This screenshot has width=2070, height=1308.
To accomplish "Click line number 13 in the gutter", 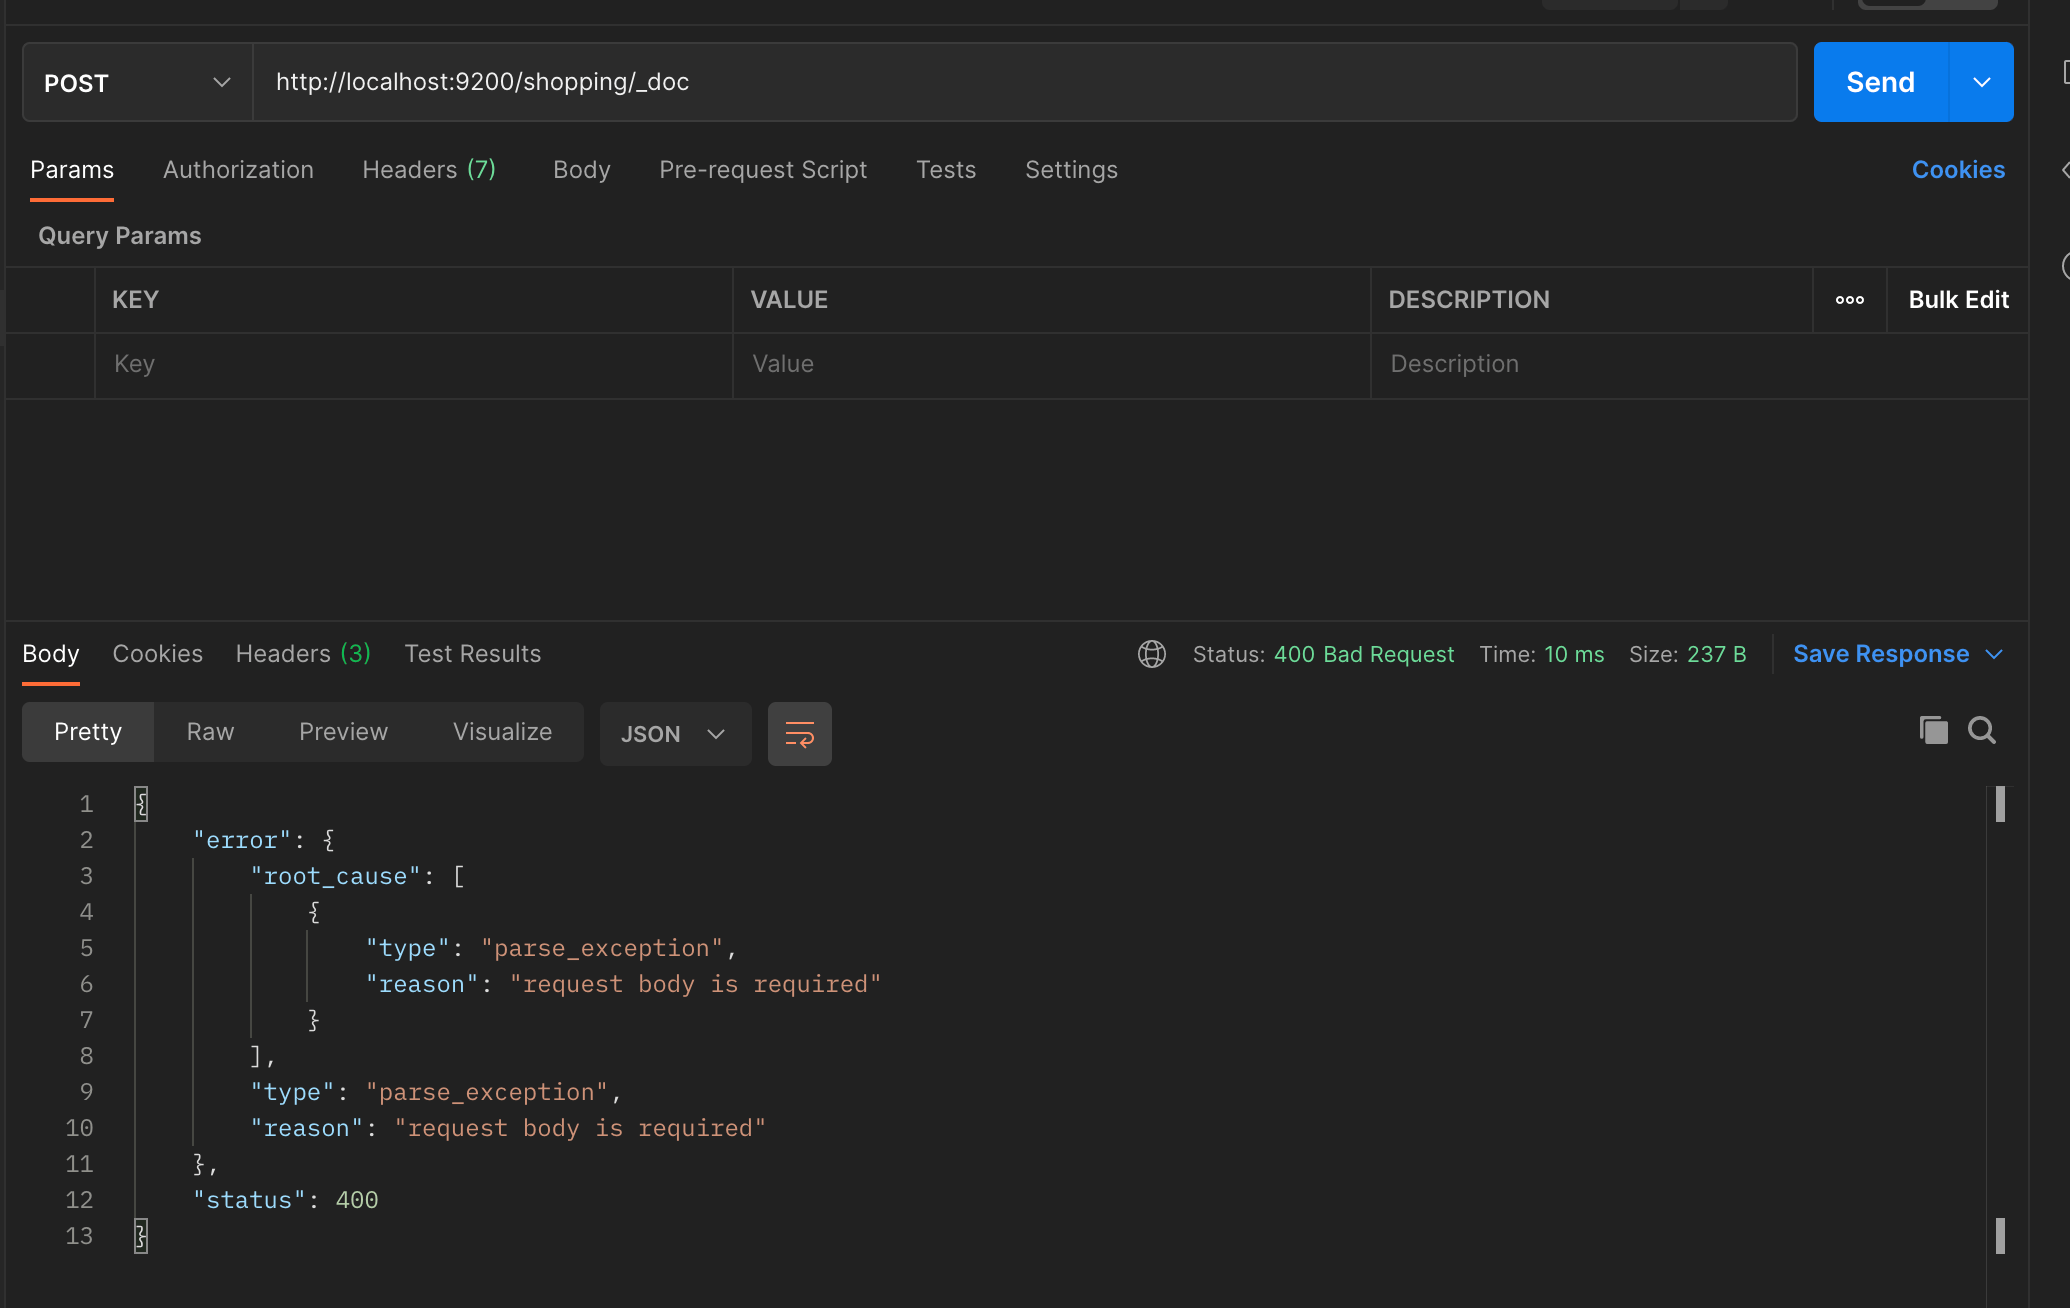I will (79, 1236).
